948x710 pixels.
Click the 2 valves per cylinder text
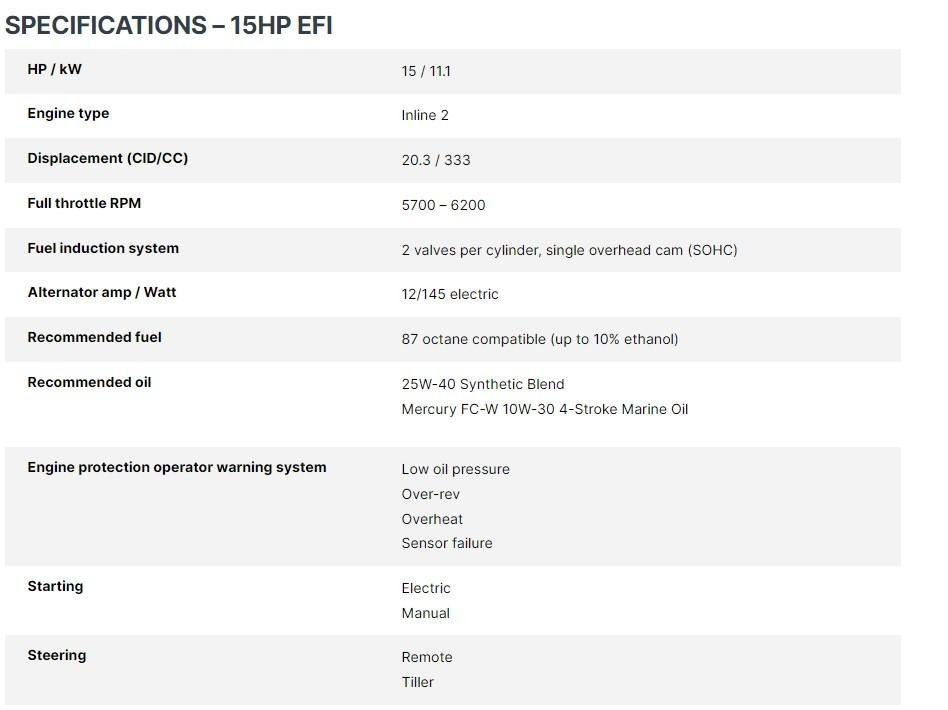coord(470,250)
